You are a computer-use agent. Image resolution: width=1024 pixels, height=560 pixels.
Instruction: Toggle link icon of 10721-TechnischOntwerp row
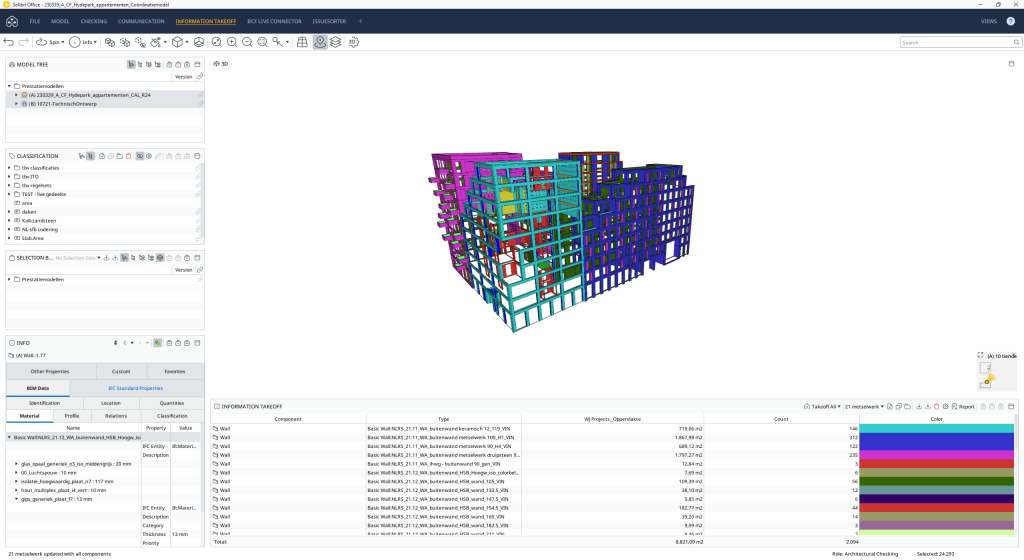[200, 104]
